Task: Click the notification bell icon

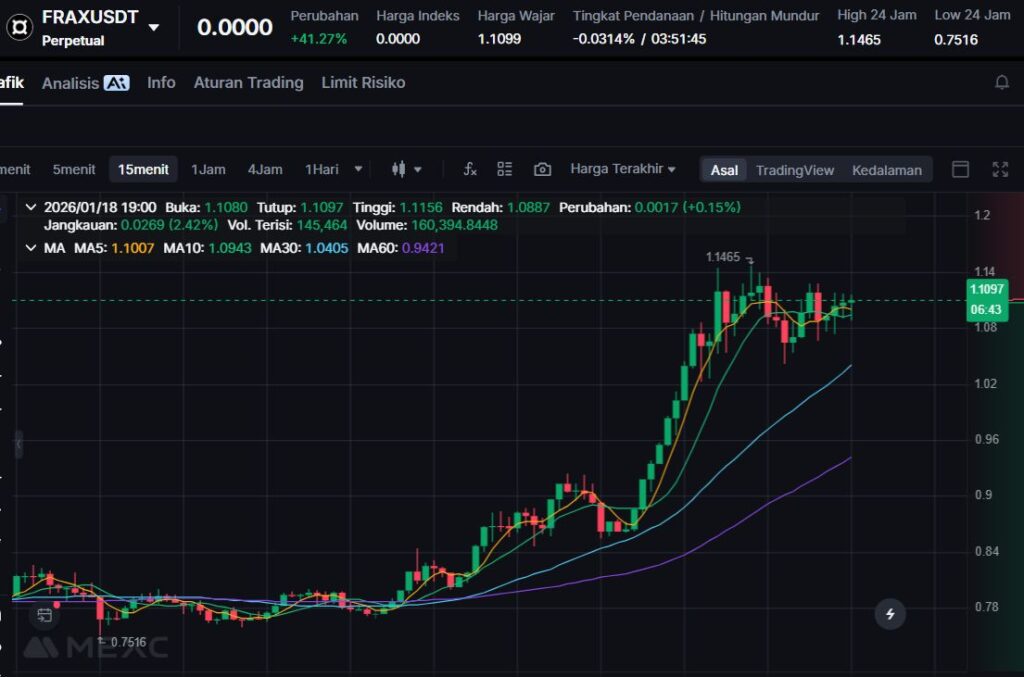Action: pos(1001,83)
